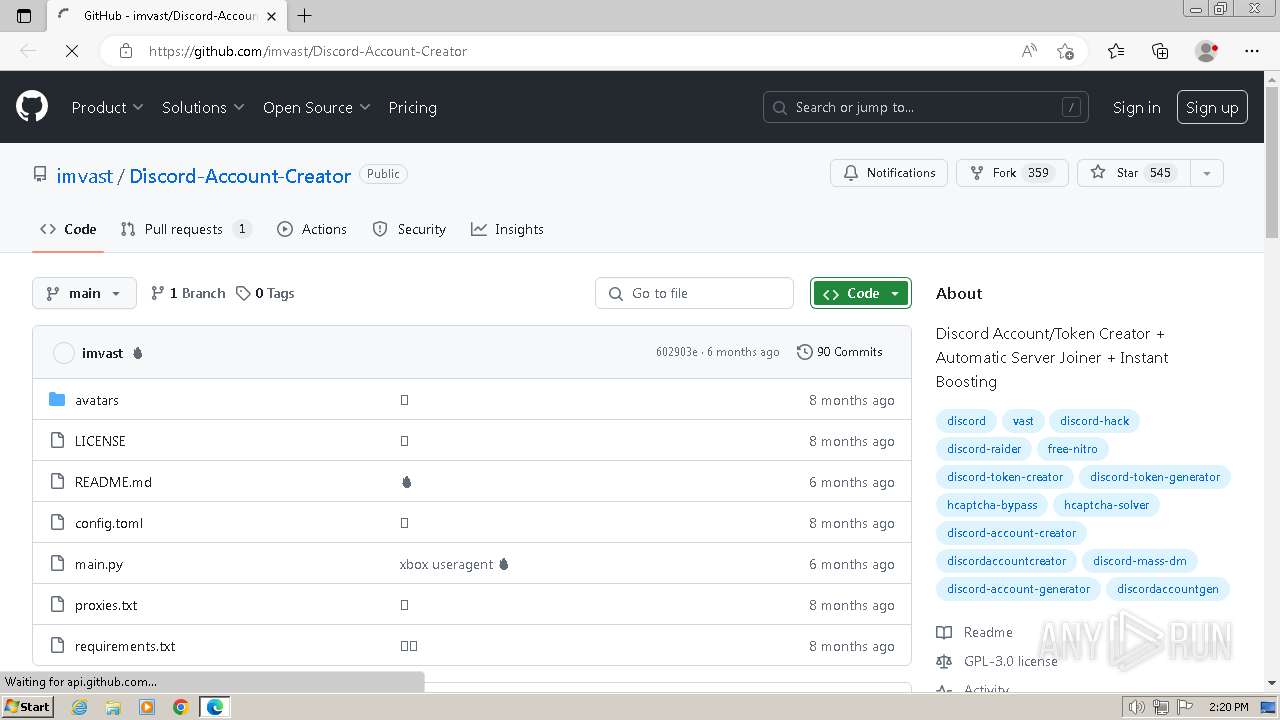The height and width of the screenshot is (720, 1280).
Task: Click the Search or jump to field
Action: pyautogui.click(x=925, y=107)
